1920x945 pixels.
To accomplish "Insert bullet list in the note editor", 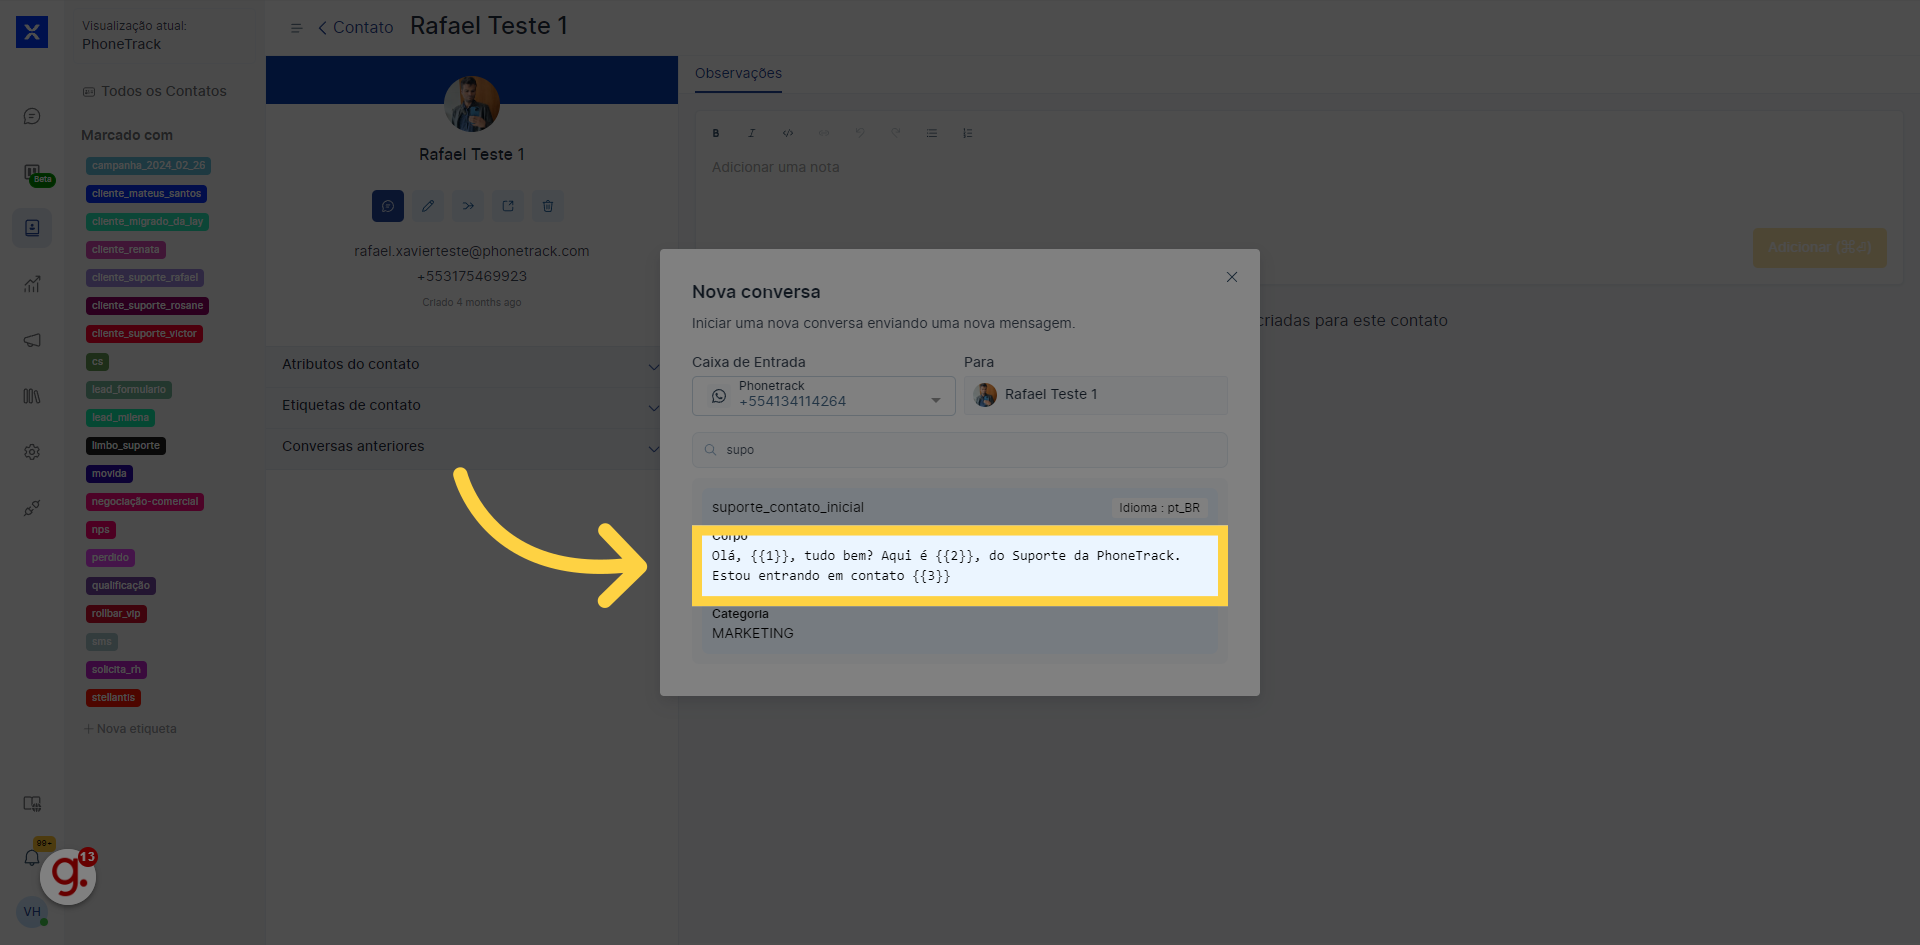I will point(932,133).
